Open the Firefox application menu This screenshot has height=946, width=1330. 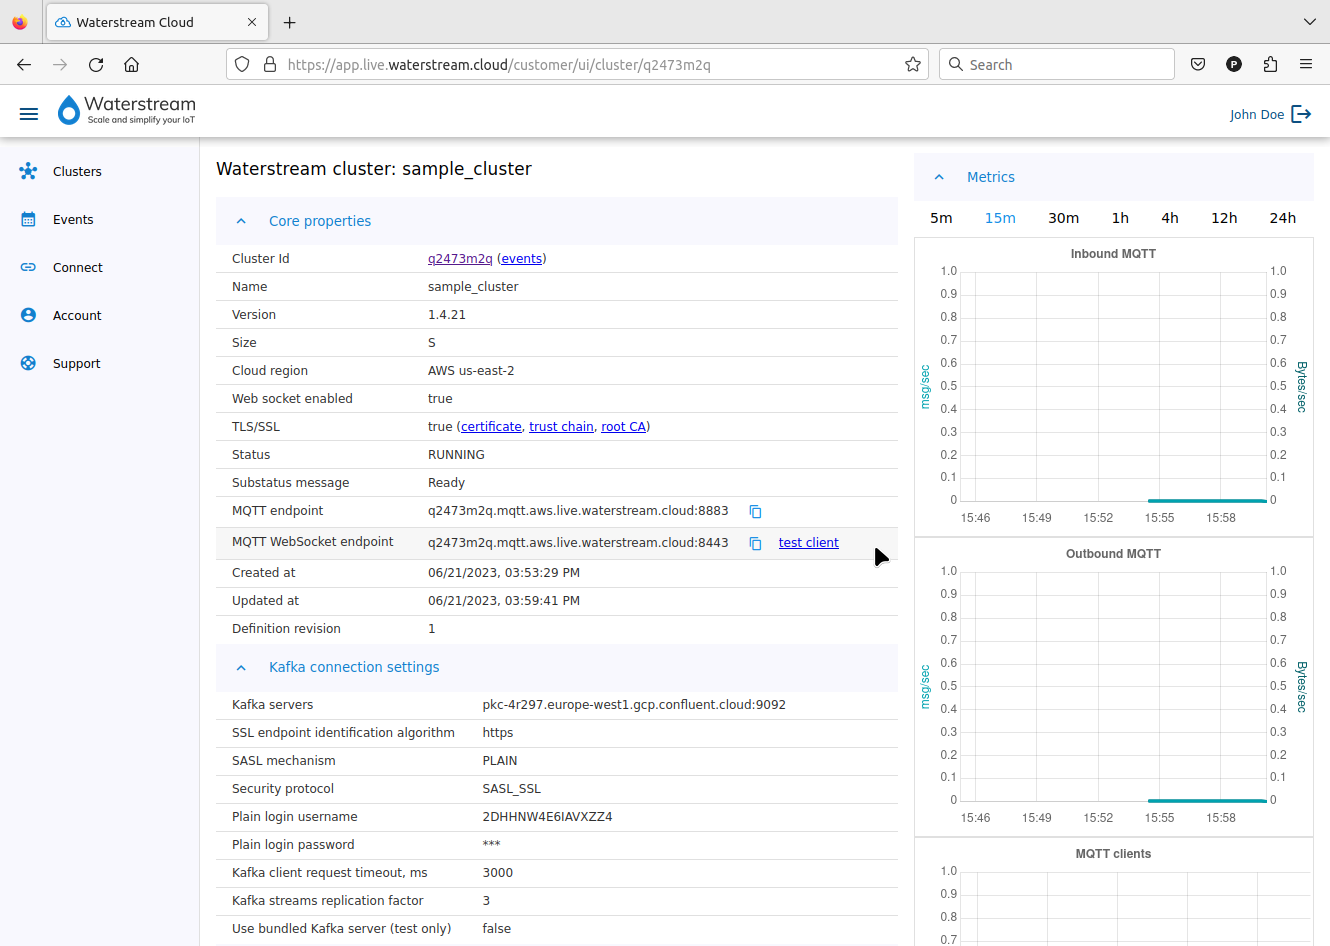pyautogui.click(x=1306, y=64)
